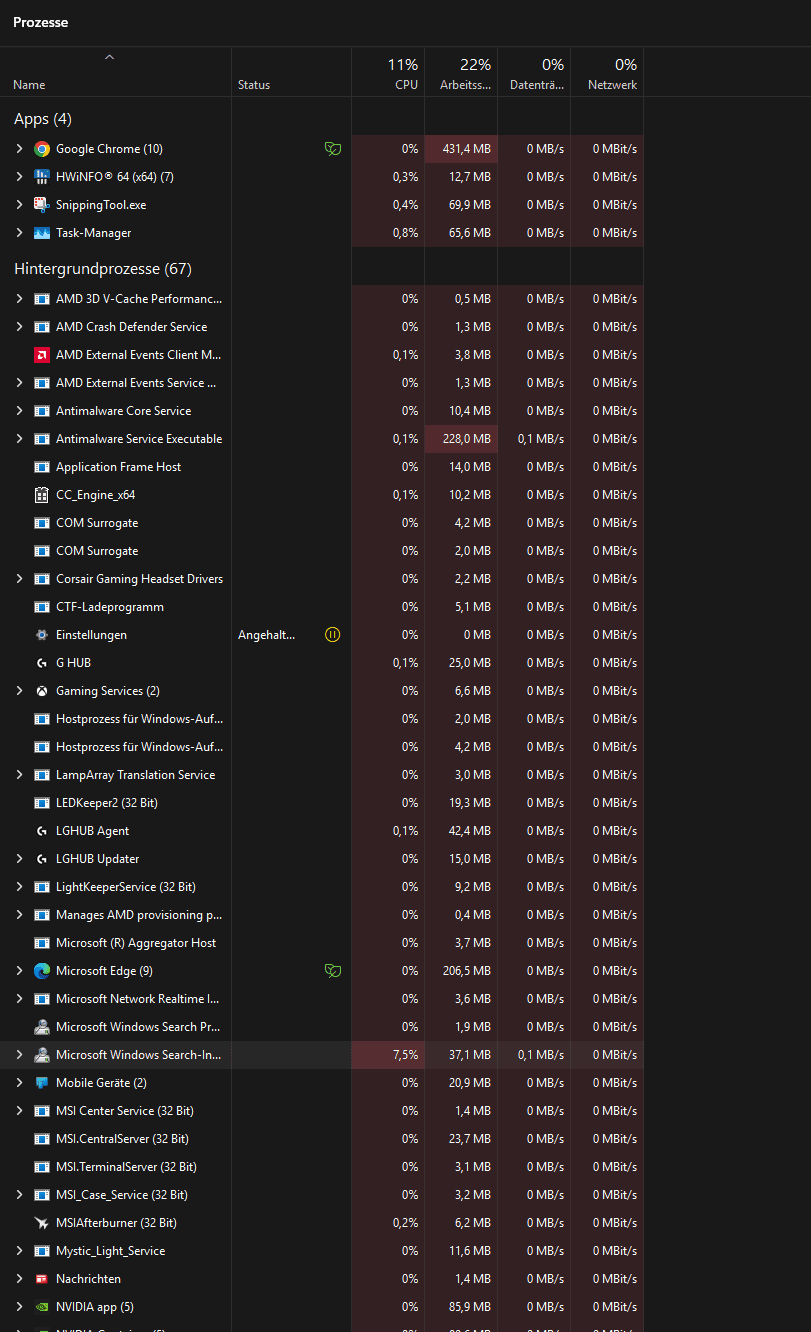Image resolution: width=811 pixels, height=1332 pixels.
Task: Click the 228,0 MB memory value
Action: pyautogui.click(x=466, y=439)
